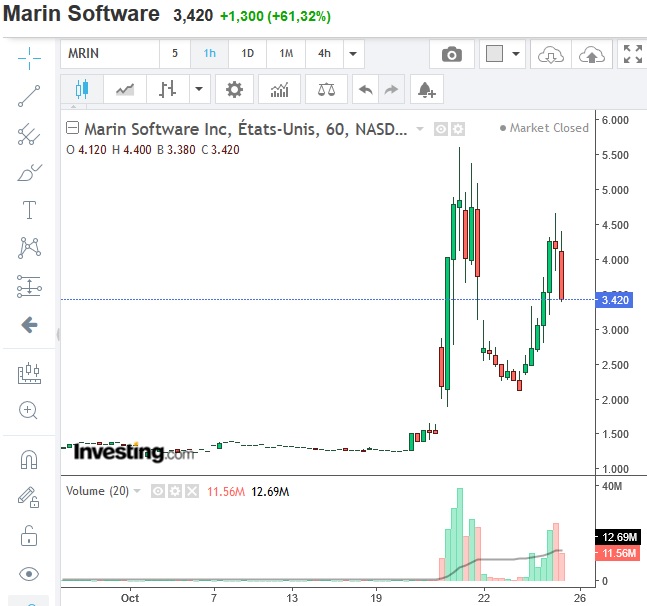Viewport: 647px width, 606px height.
Task: Select the trend line drawing tool
Action: click(29, 96)
